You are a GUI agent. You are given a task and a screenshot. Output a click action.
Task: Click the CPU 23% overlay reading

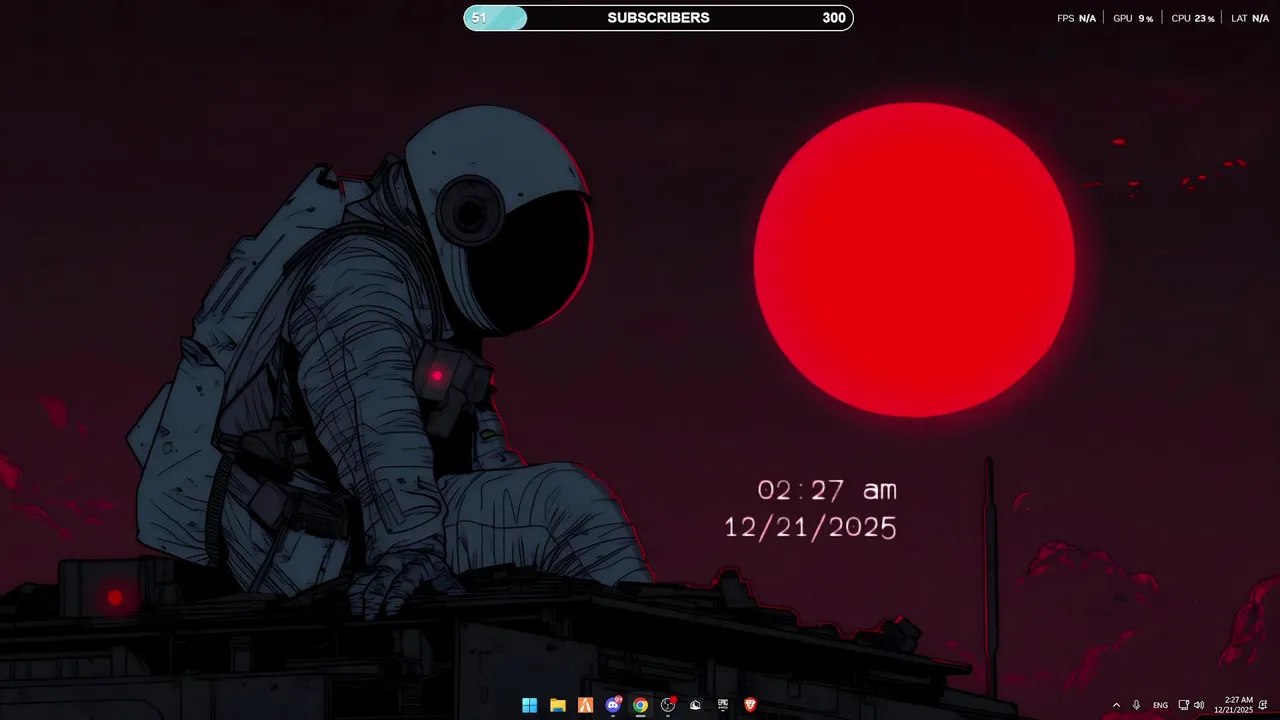tap(1193, 19)
